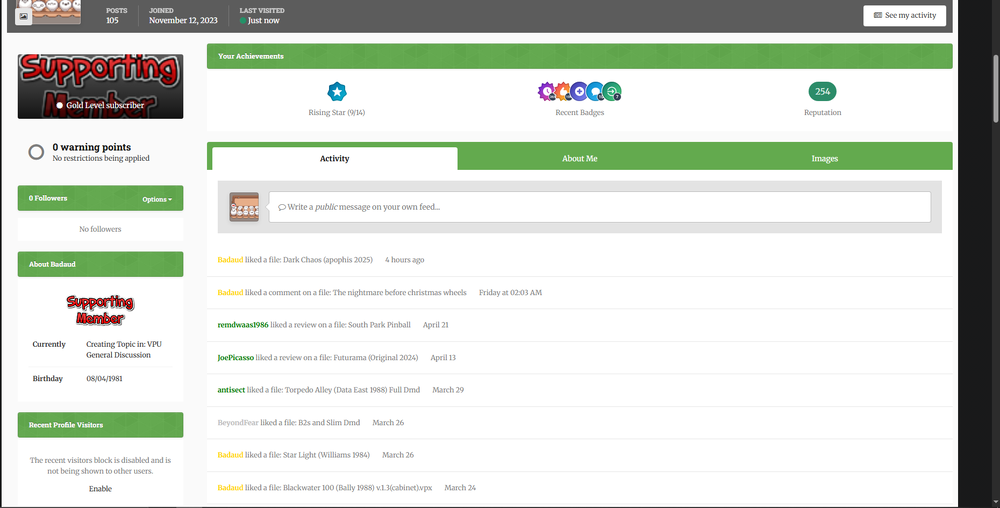Select the Activity tab

pyautogui.click(x=335, y=159)
